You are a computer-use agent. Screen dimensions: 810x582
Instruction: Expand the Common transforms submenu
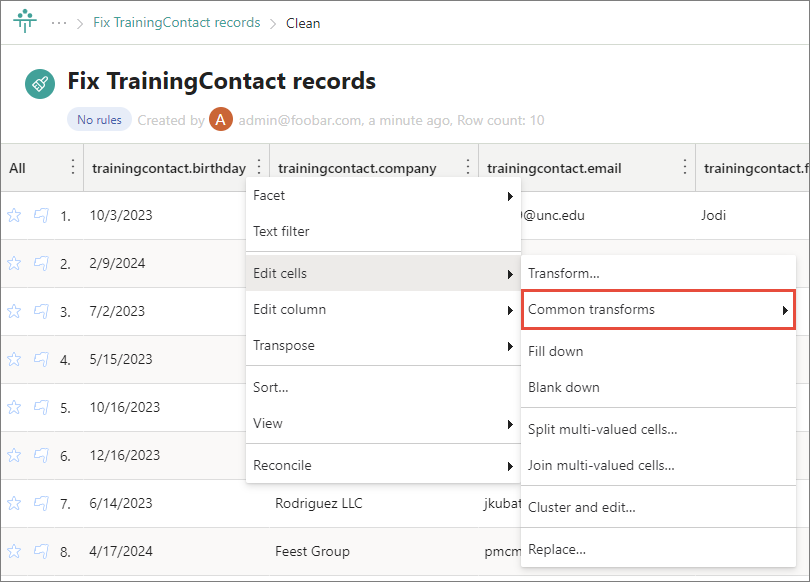[658, 310]
